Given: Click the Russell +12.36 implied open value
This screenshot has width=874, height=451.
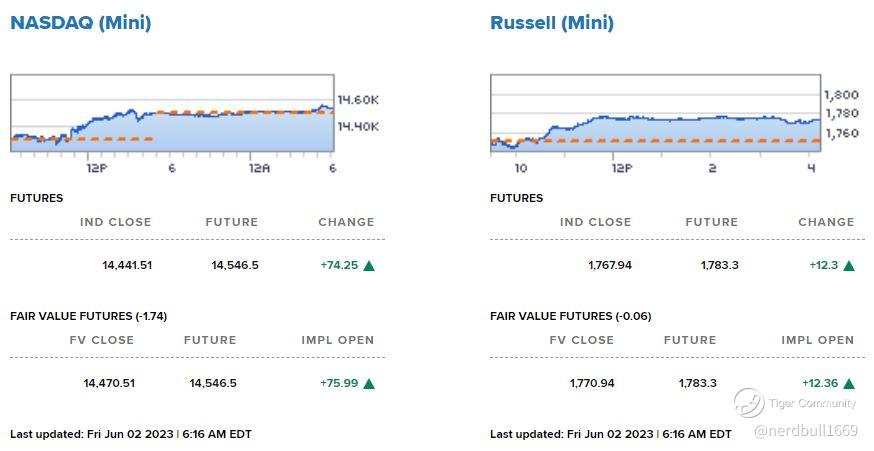Looking at the screenshot, I should [x=820, y=384].
